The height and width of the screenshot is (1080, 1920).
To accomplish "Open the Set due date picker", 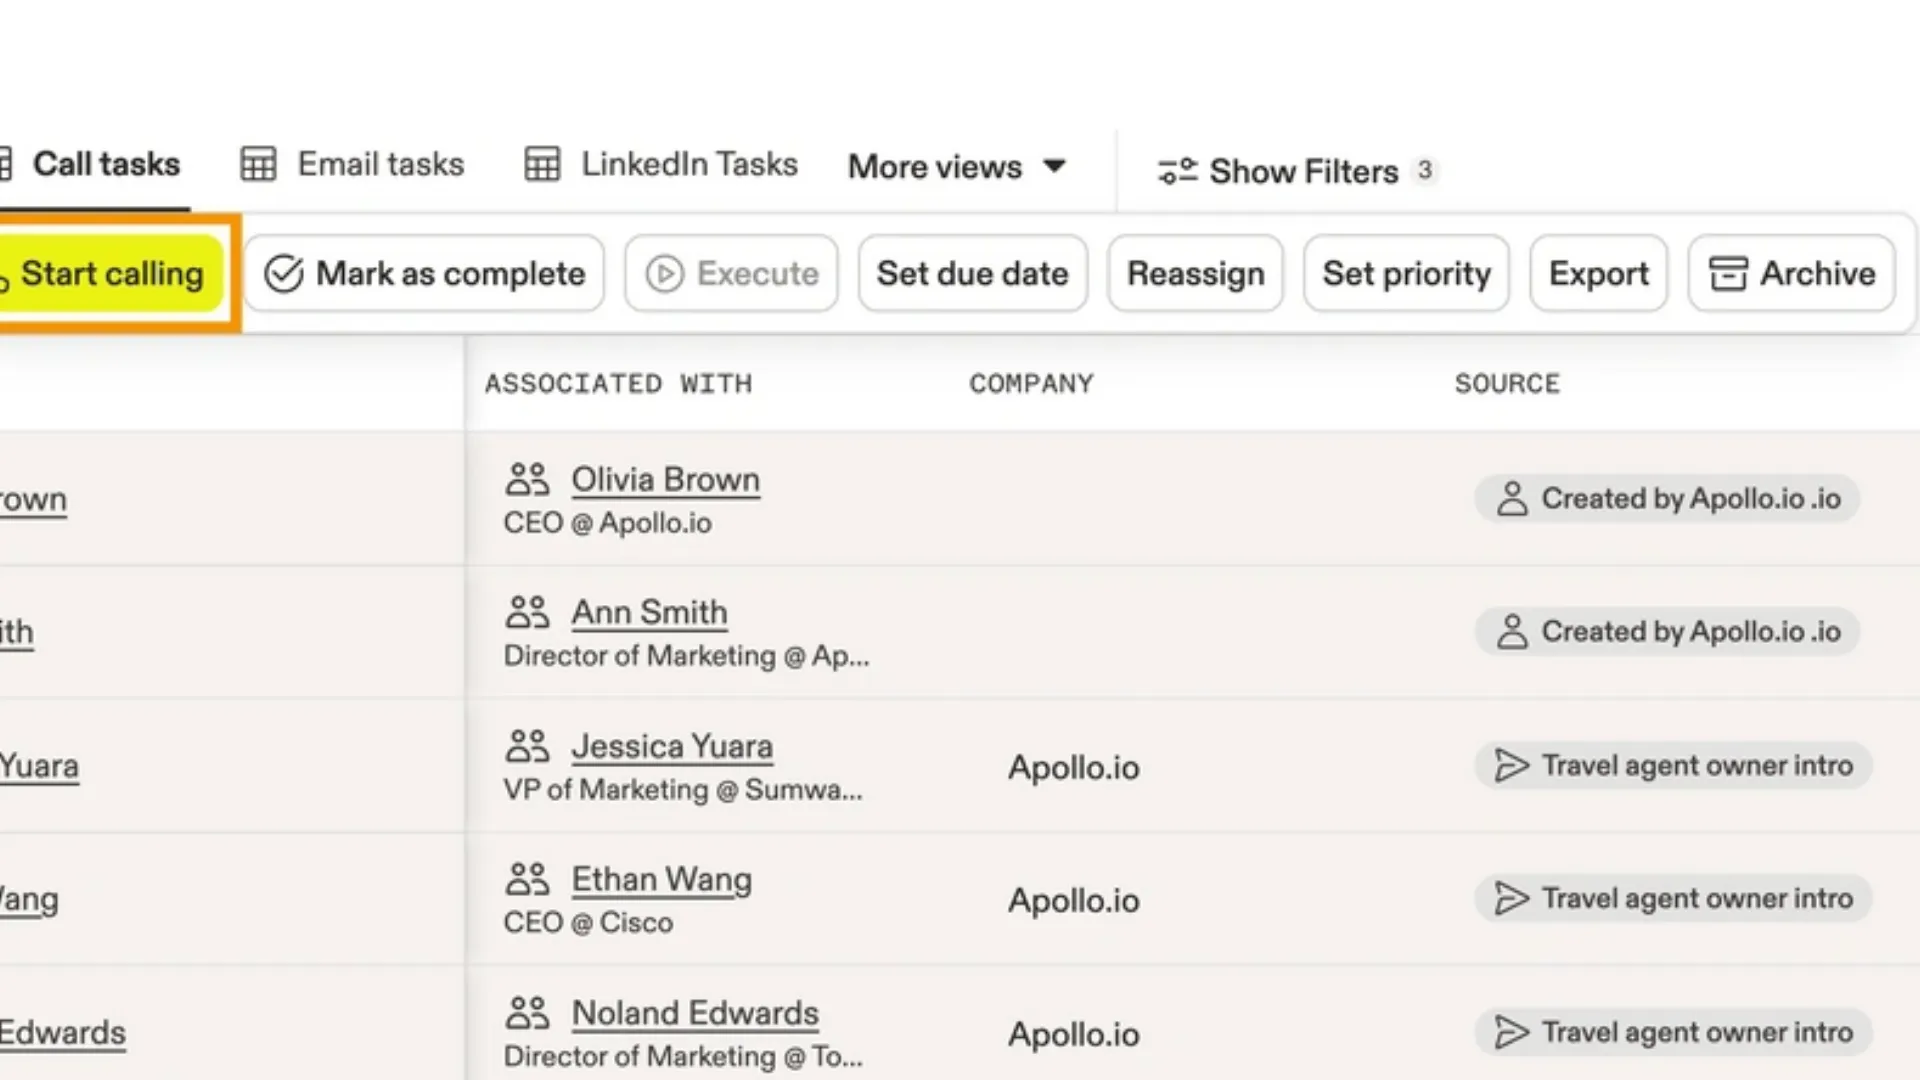I will tap(972, 273).
